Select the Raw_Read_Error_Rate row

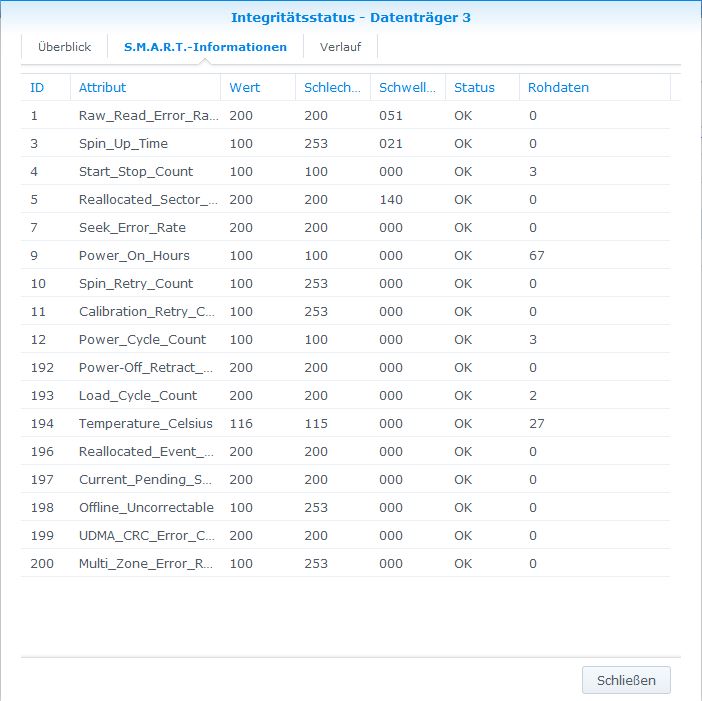[148, 116]
